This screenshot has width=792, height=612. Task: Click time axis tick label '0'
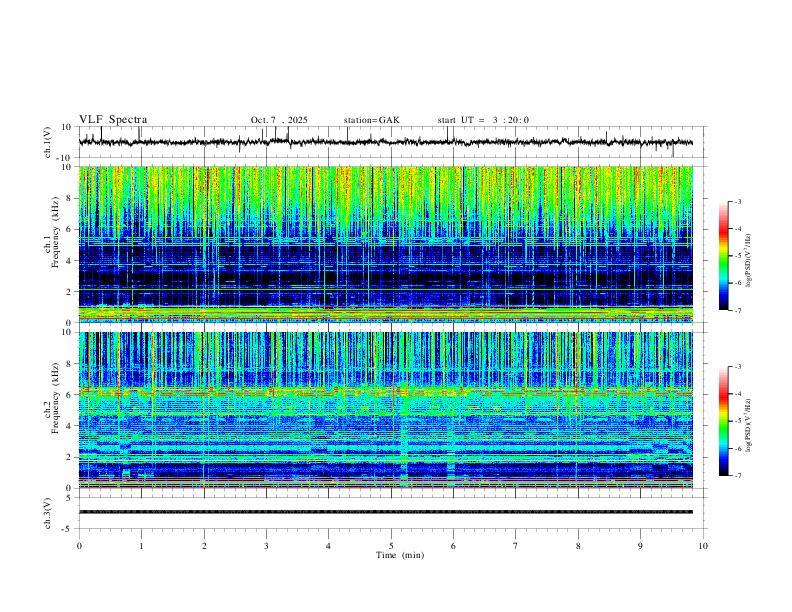[79, 546]
